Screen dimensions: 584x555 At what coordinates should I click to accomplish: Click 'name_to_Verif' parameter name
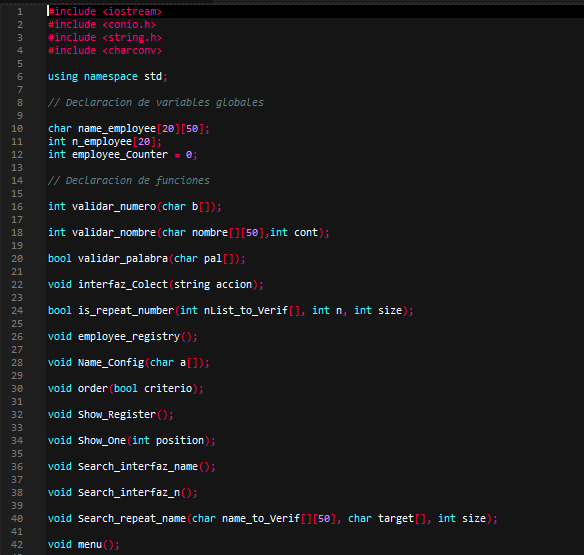tap(261, 518)
